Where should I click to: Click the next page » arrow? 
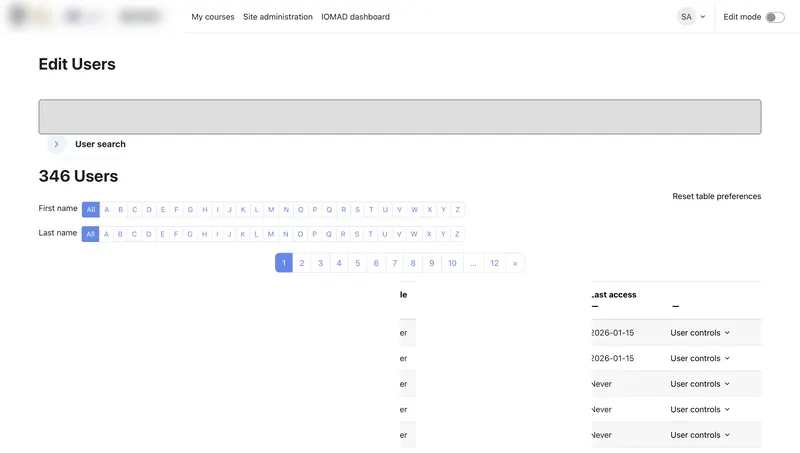(515, 263)
